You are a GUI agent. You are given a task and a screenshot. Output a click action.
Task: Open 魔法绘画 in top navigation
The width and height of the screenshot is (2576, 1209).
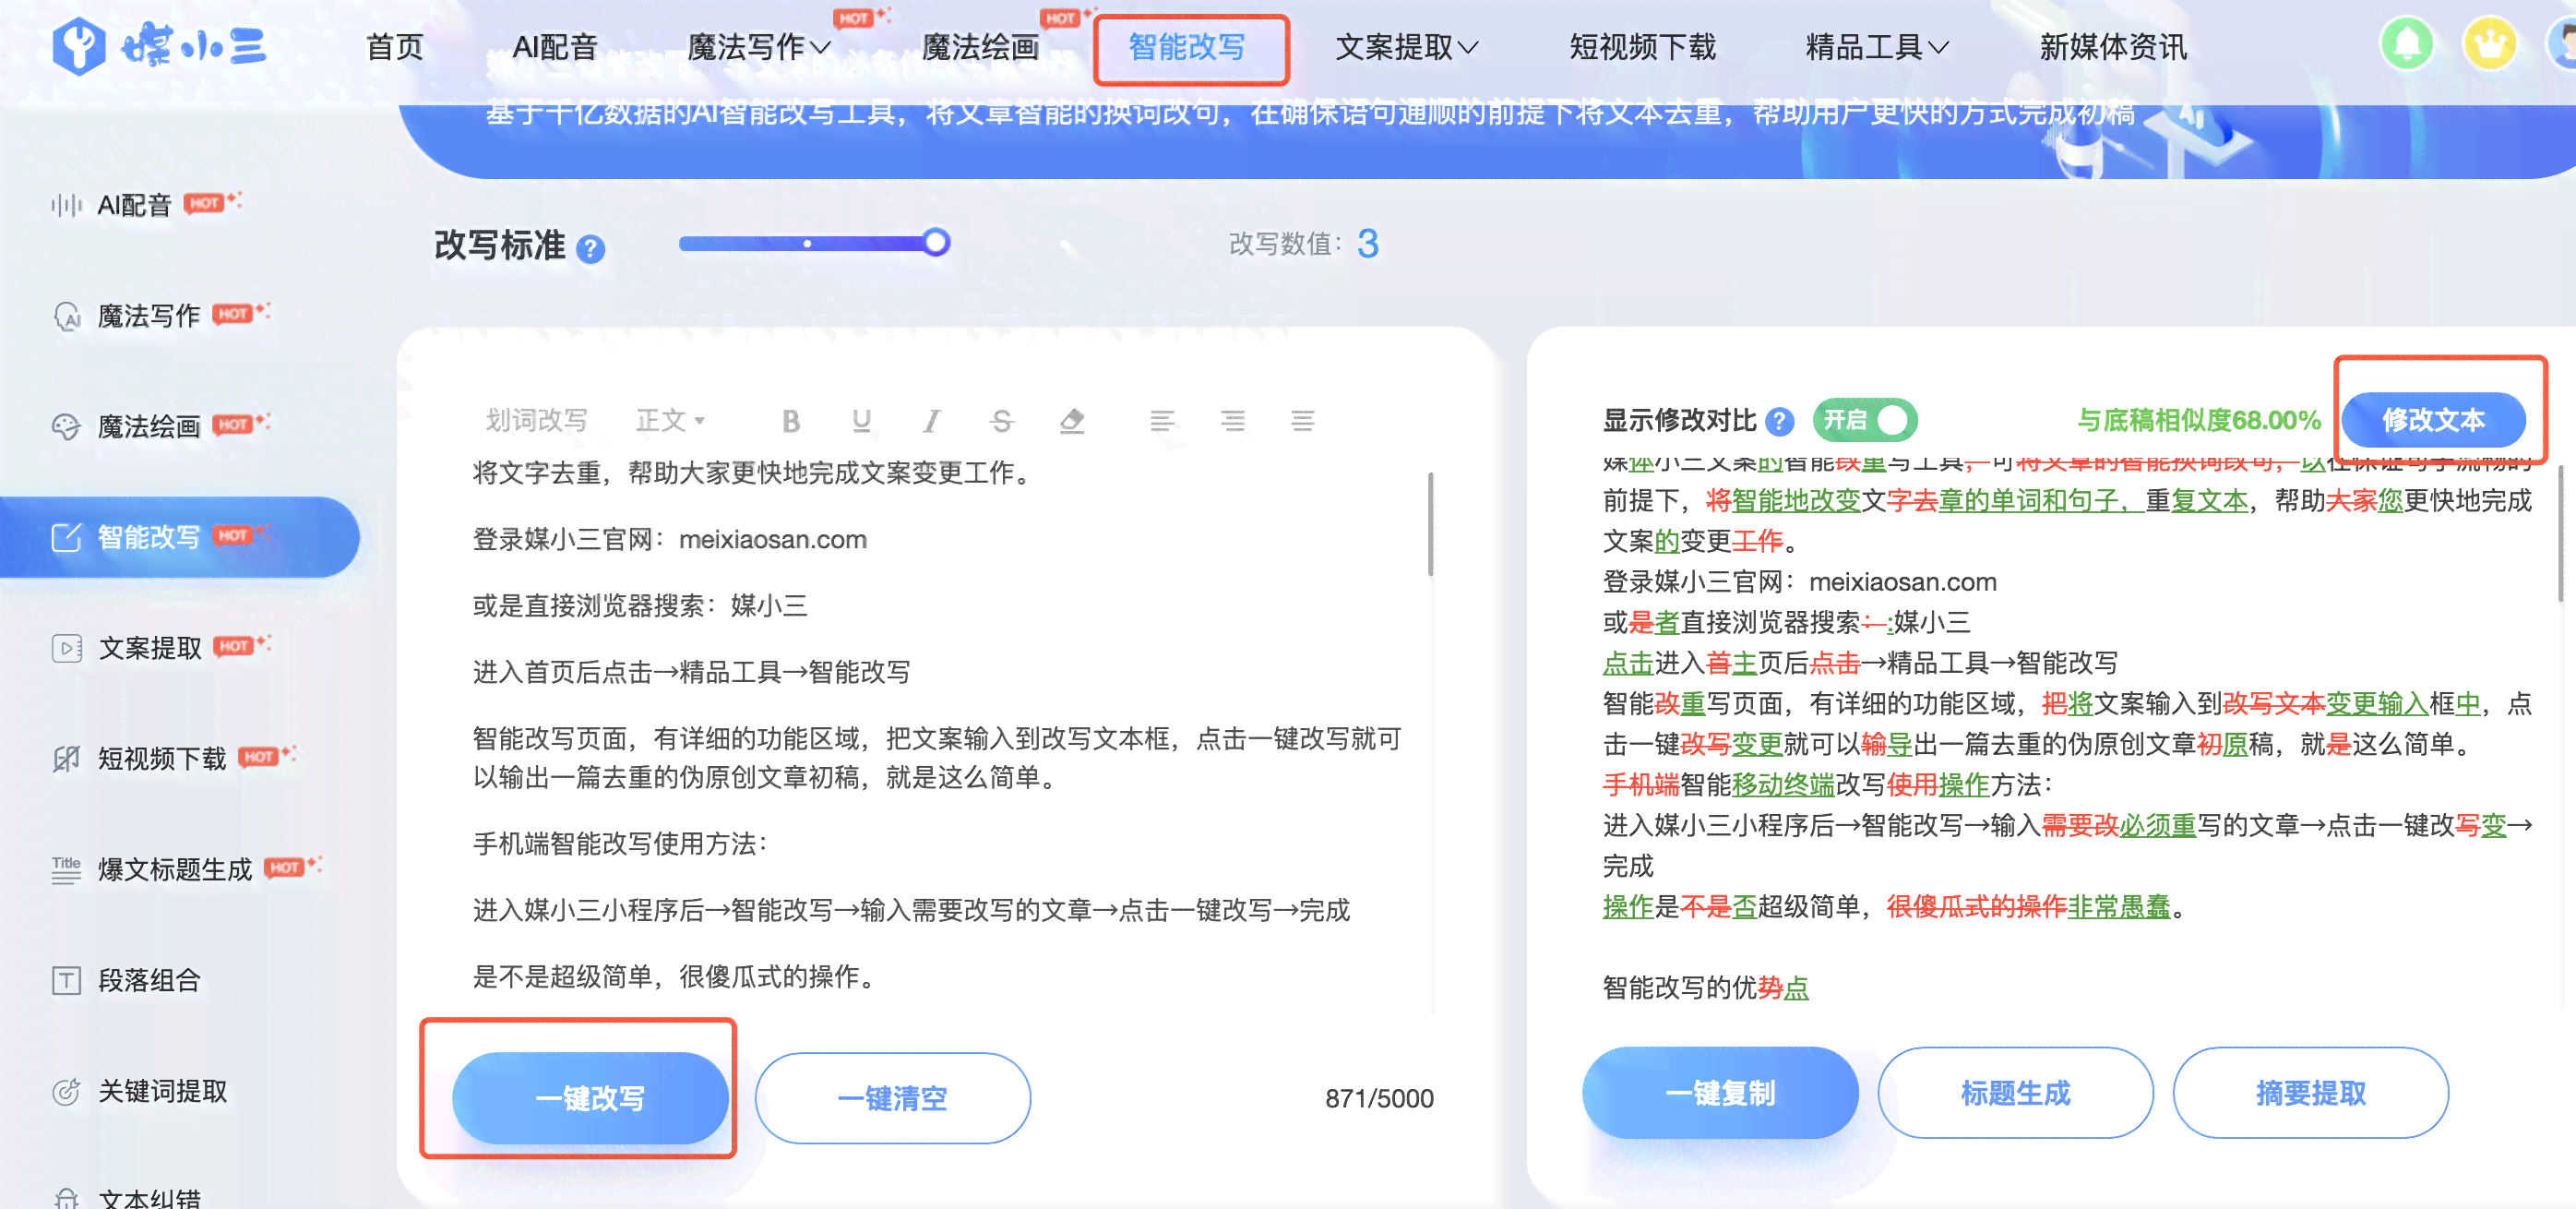pyautogui.click(x=980, y=47)
